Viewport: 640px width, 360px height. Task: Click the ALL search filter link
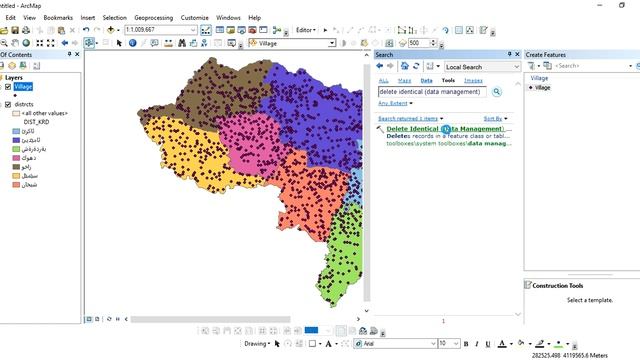point(383,80)
